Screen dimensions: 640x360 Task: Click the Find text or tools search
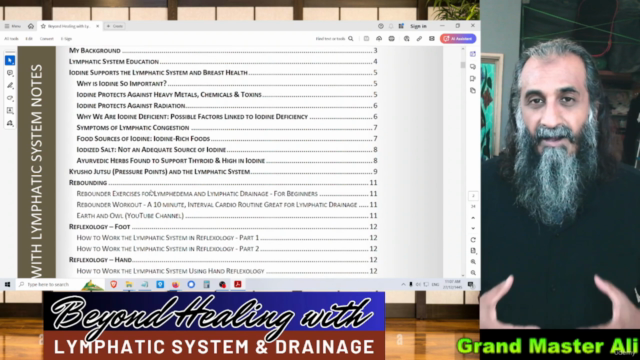[x=334, y=39]
